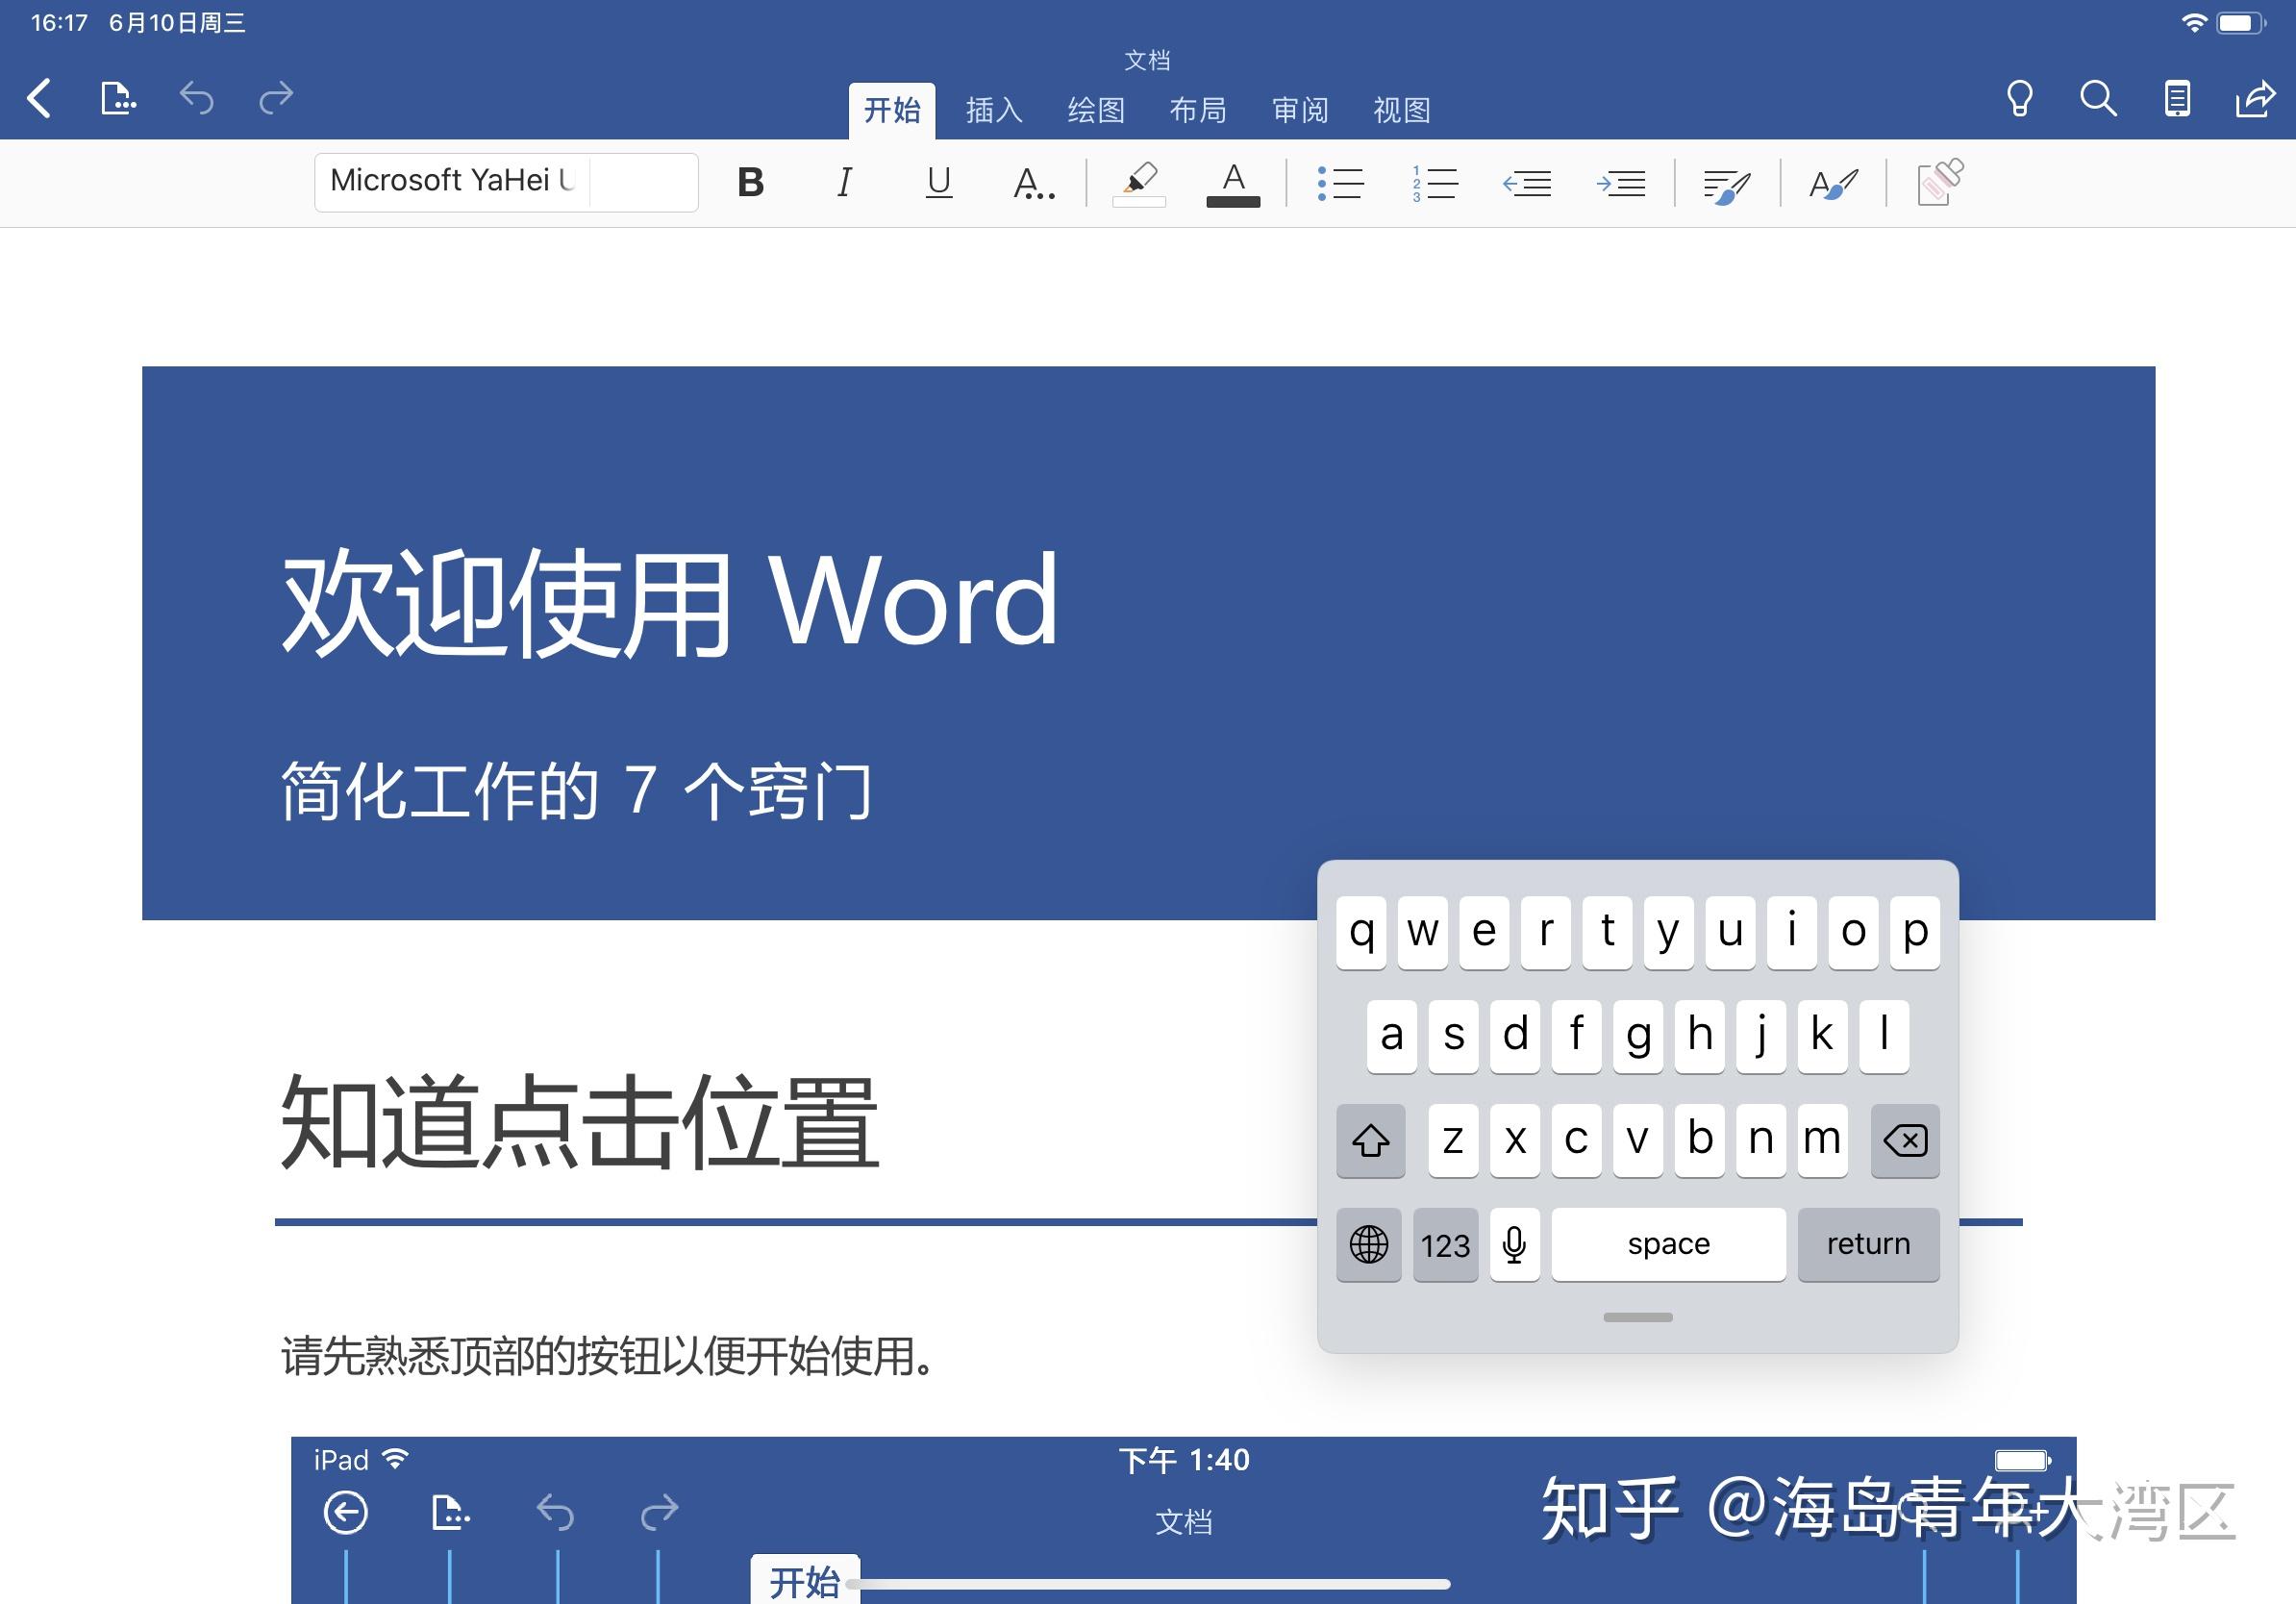Toggle bold formatting
This screenshot has height=1604, width=2296.
pos(751,183)
